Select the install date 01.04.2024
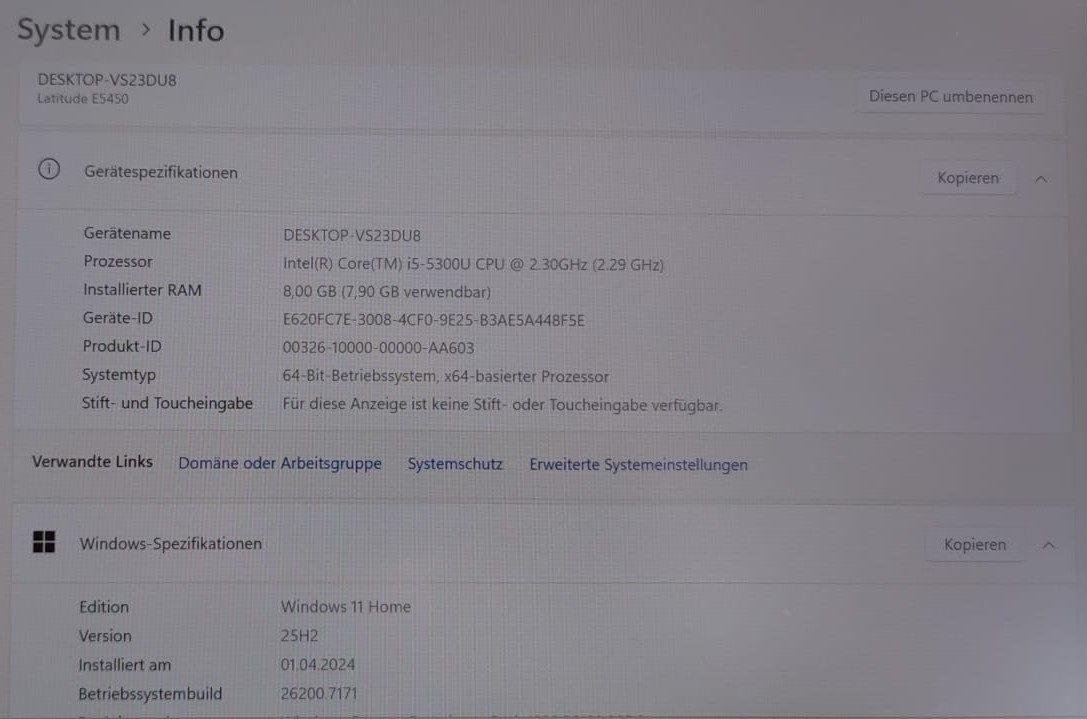The image size is (1087, 719). [x=318, y=665]
